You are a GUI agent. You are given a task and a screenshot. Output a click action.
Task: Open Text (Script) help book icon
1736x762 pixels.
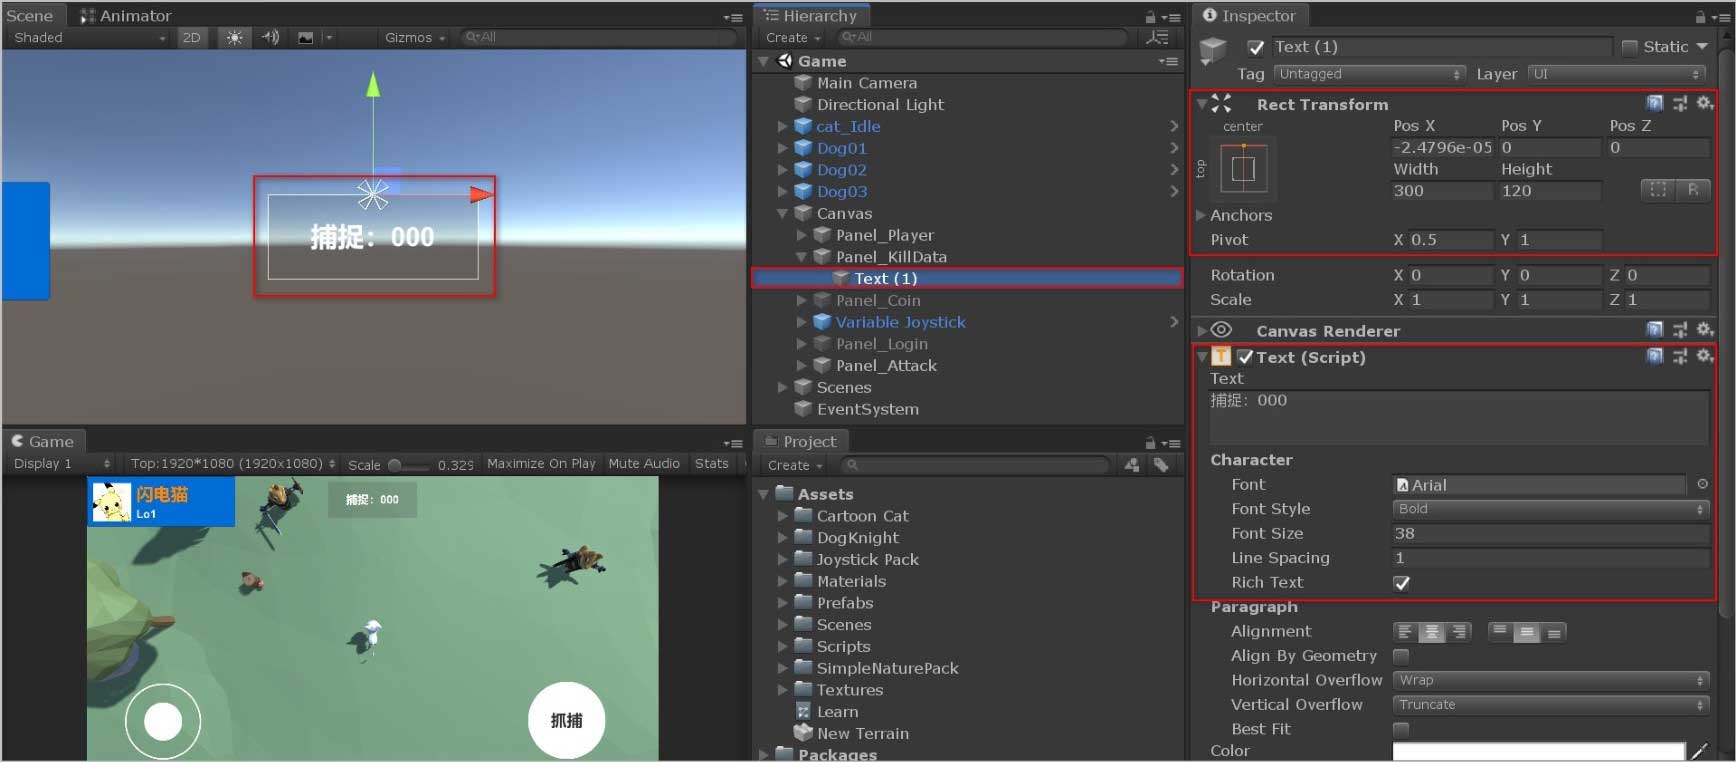pyautogui.click(x=1655, y=357)
